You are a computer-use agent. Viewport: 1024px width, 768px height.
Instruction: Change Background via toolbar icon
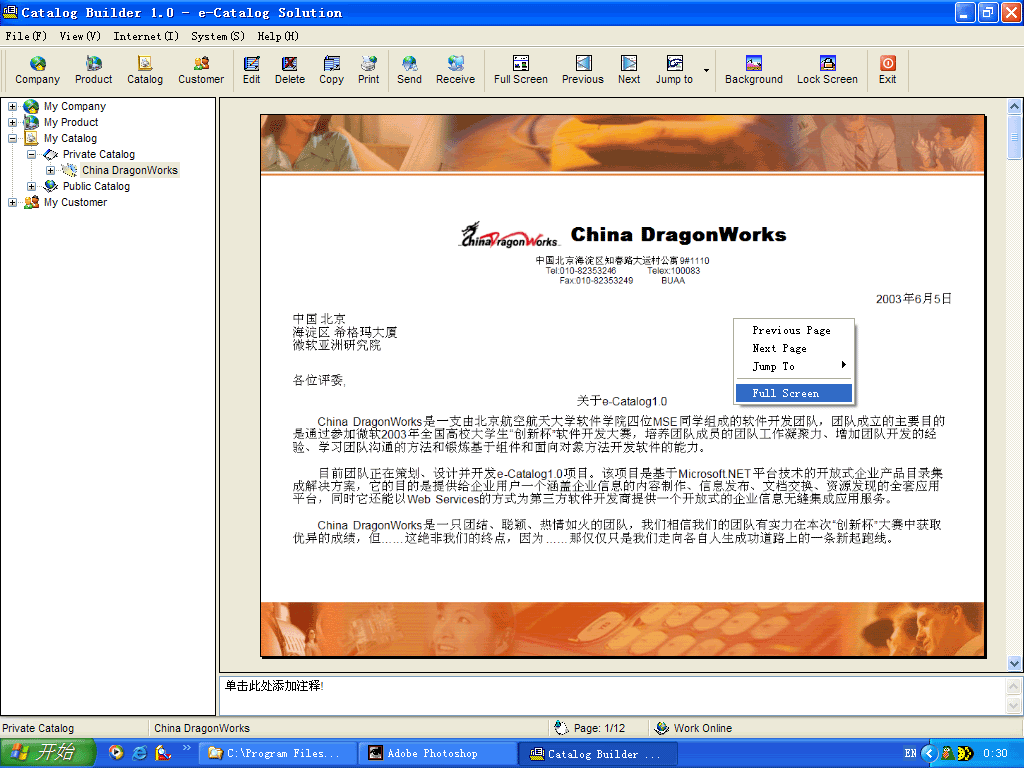click(754, 70)
